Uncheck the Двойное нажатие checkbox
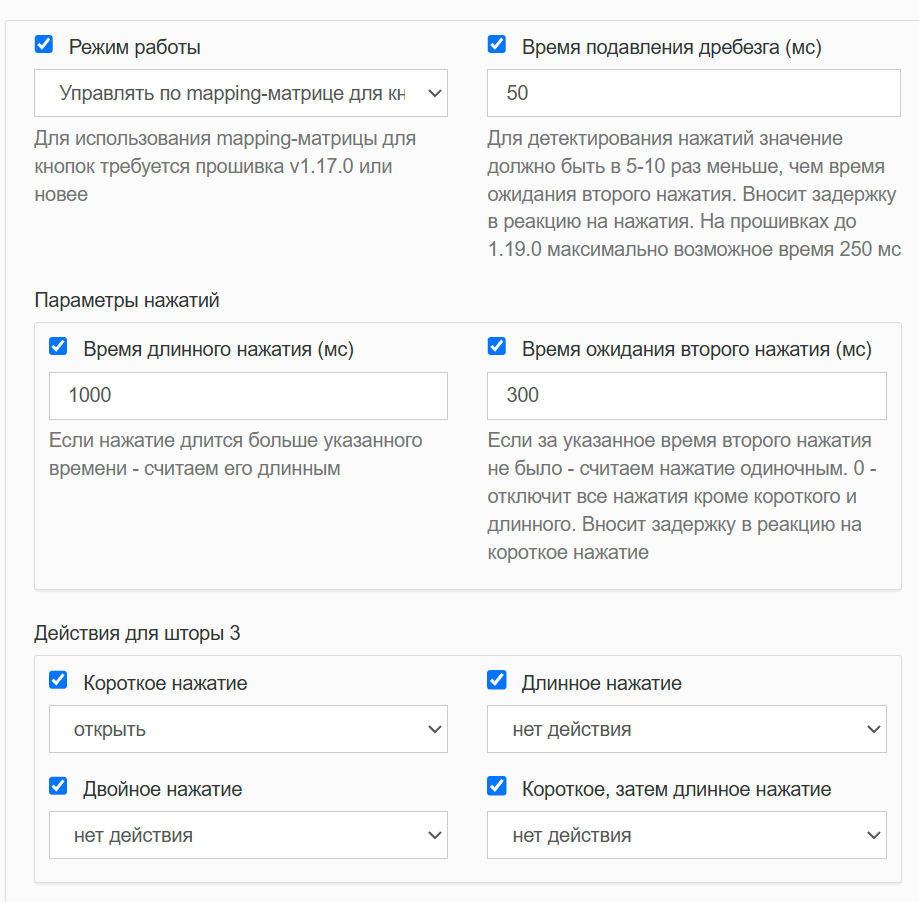Screen dimensions: 919x902 click(x=58, y=786)
